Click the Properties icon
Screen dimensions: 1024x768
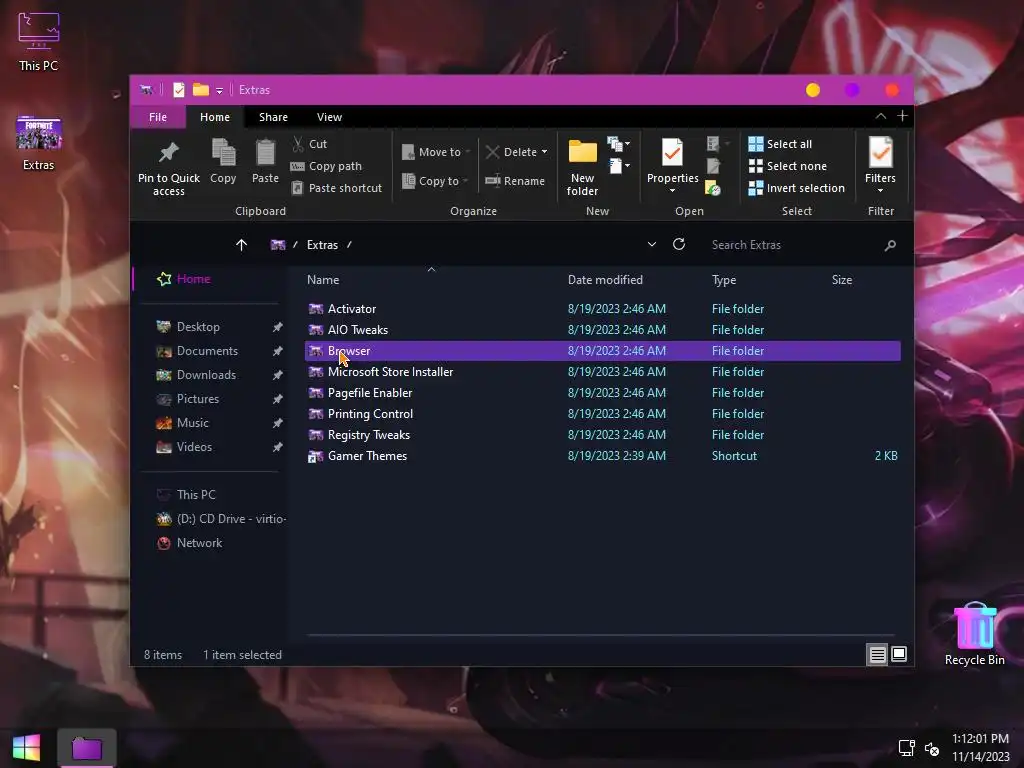pos(672,153)
